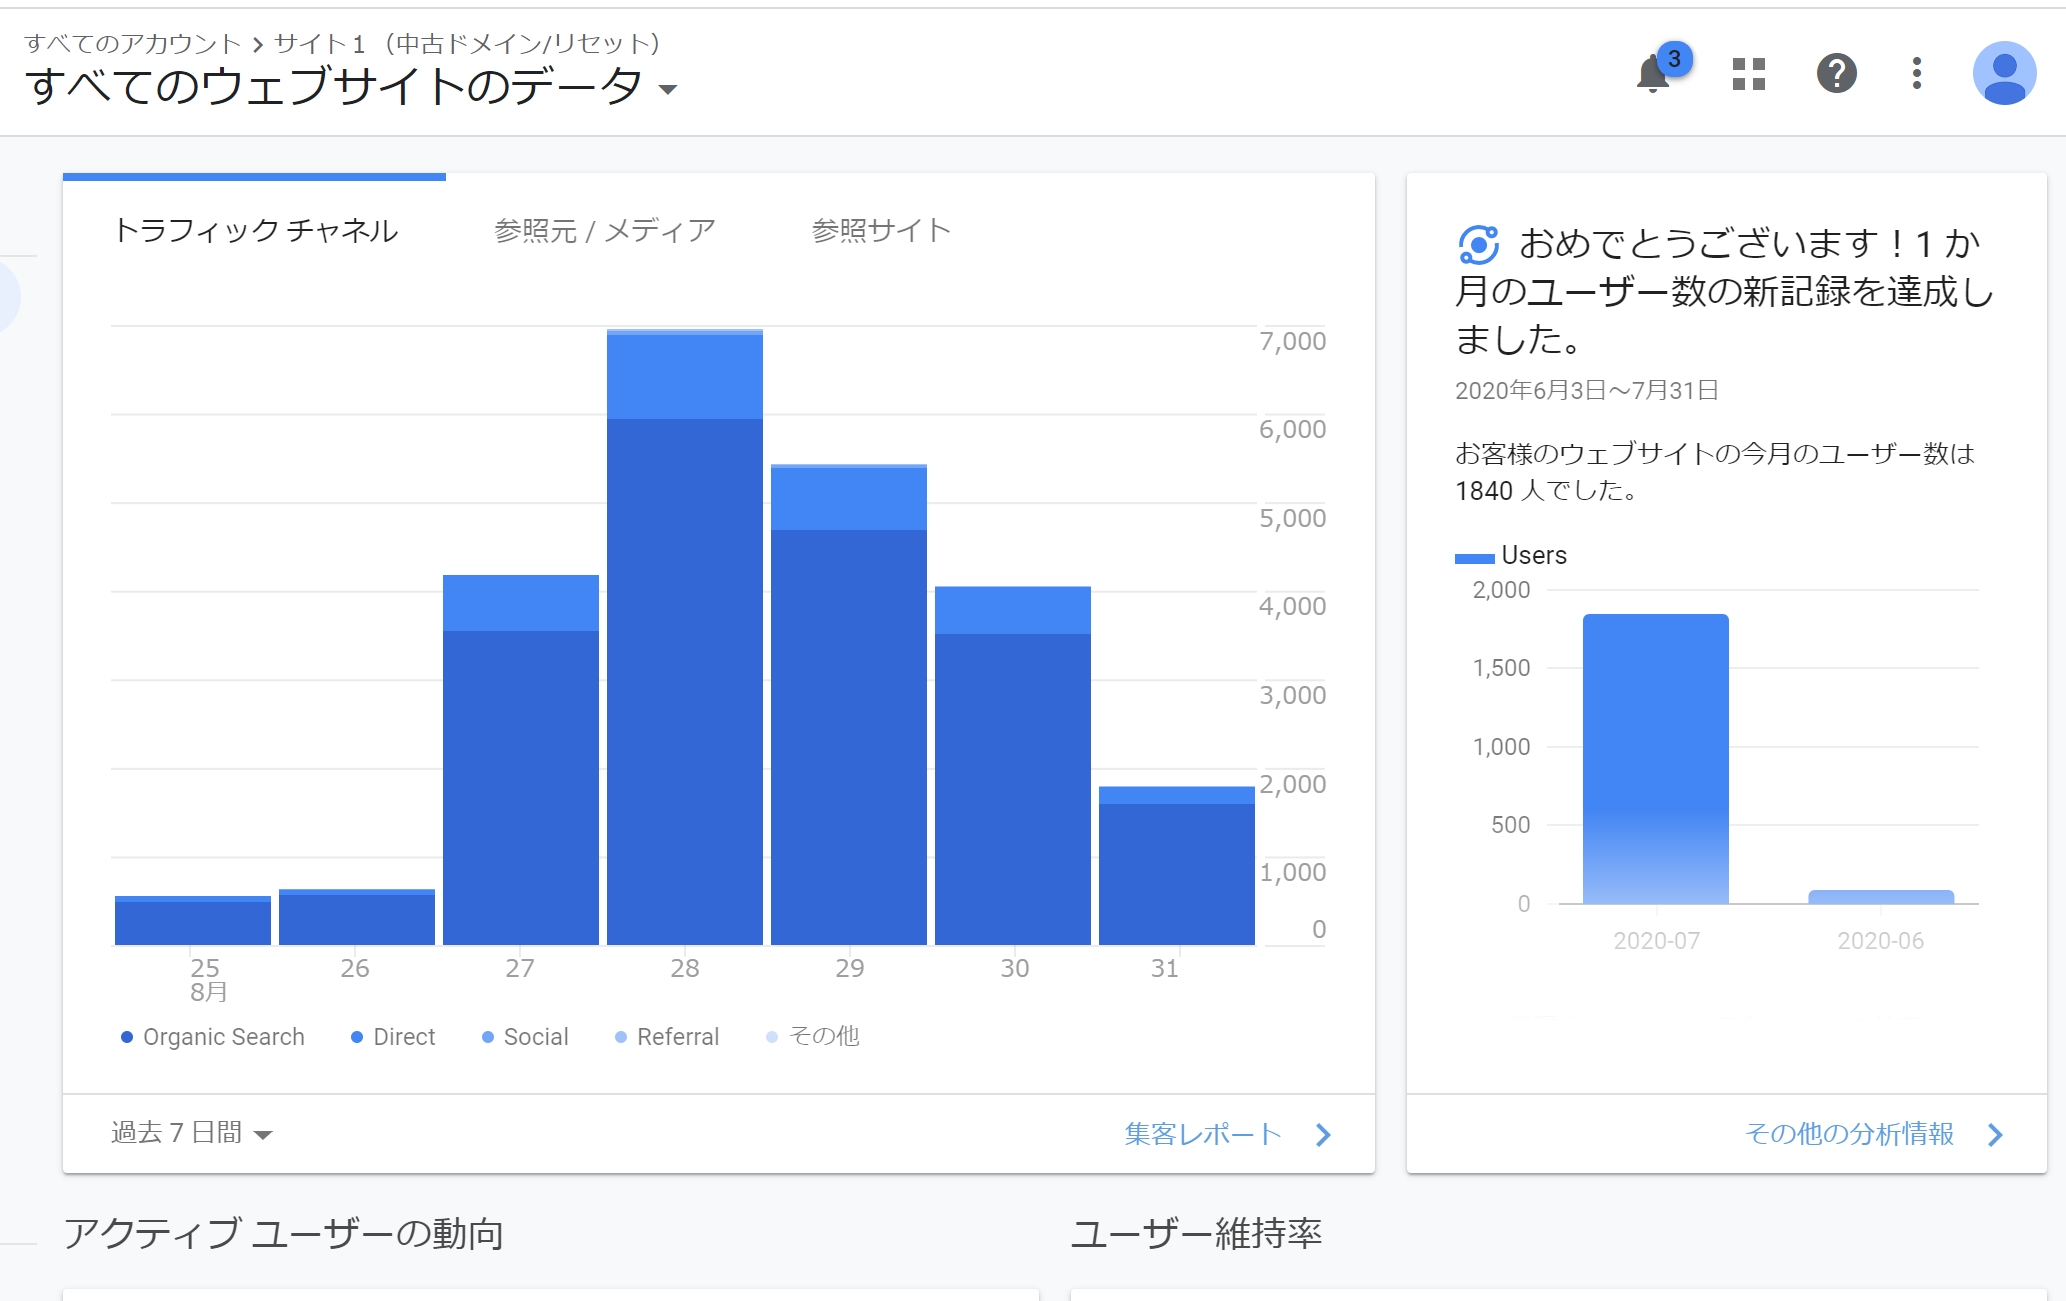Open the apps grid icon
Screen dimensions: 2066x1301
click(x=1748, y=74)
